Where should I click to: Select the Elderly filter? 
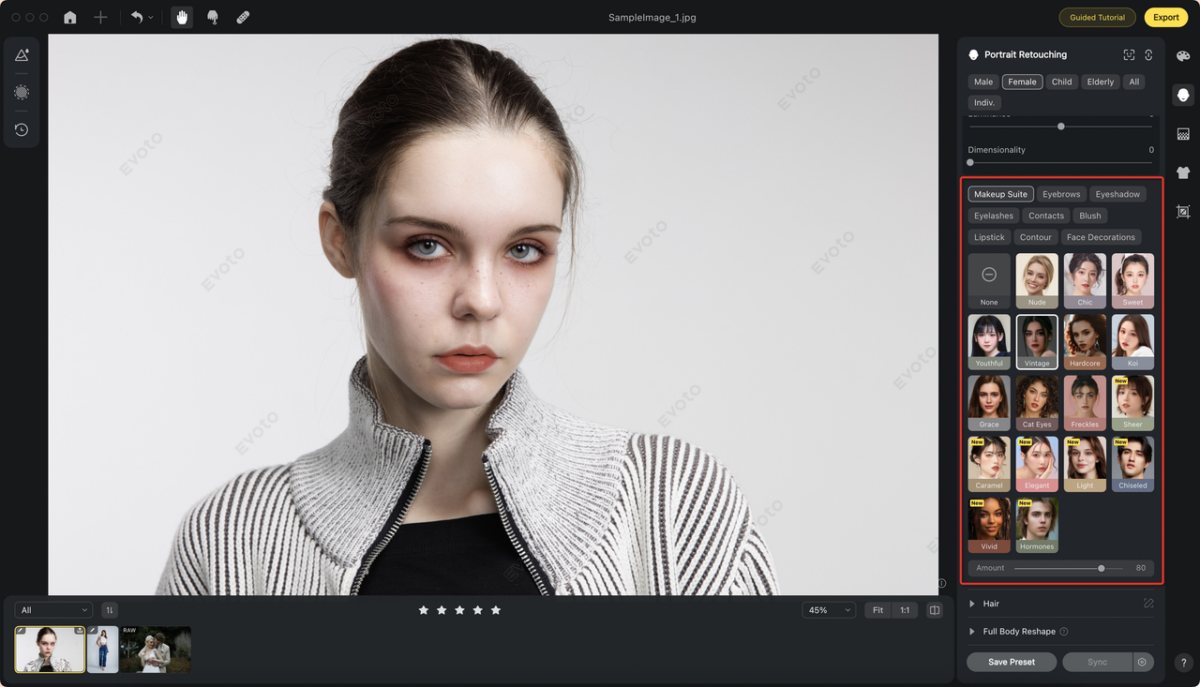(1100, 82)
